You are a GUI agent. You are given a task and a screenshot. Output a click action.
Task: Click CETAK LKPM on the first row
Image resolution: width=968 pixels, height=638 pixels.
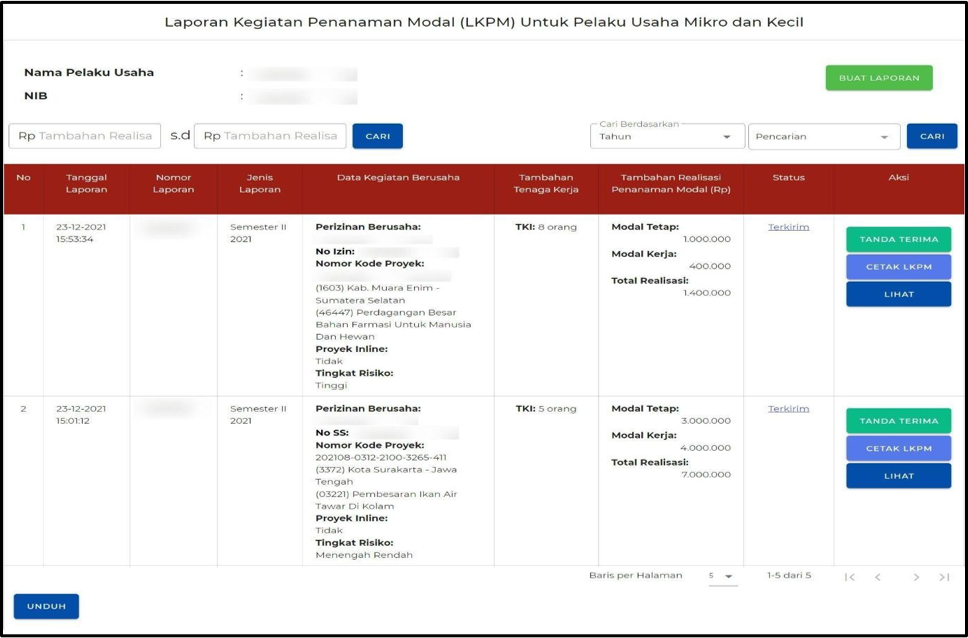coord(897,267)
